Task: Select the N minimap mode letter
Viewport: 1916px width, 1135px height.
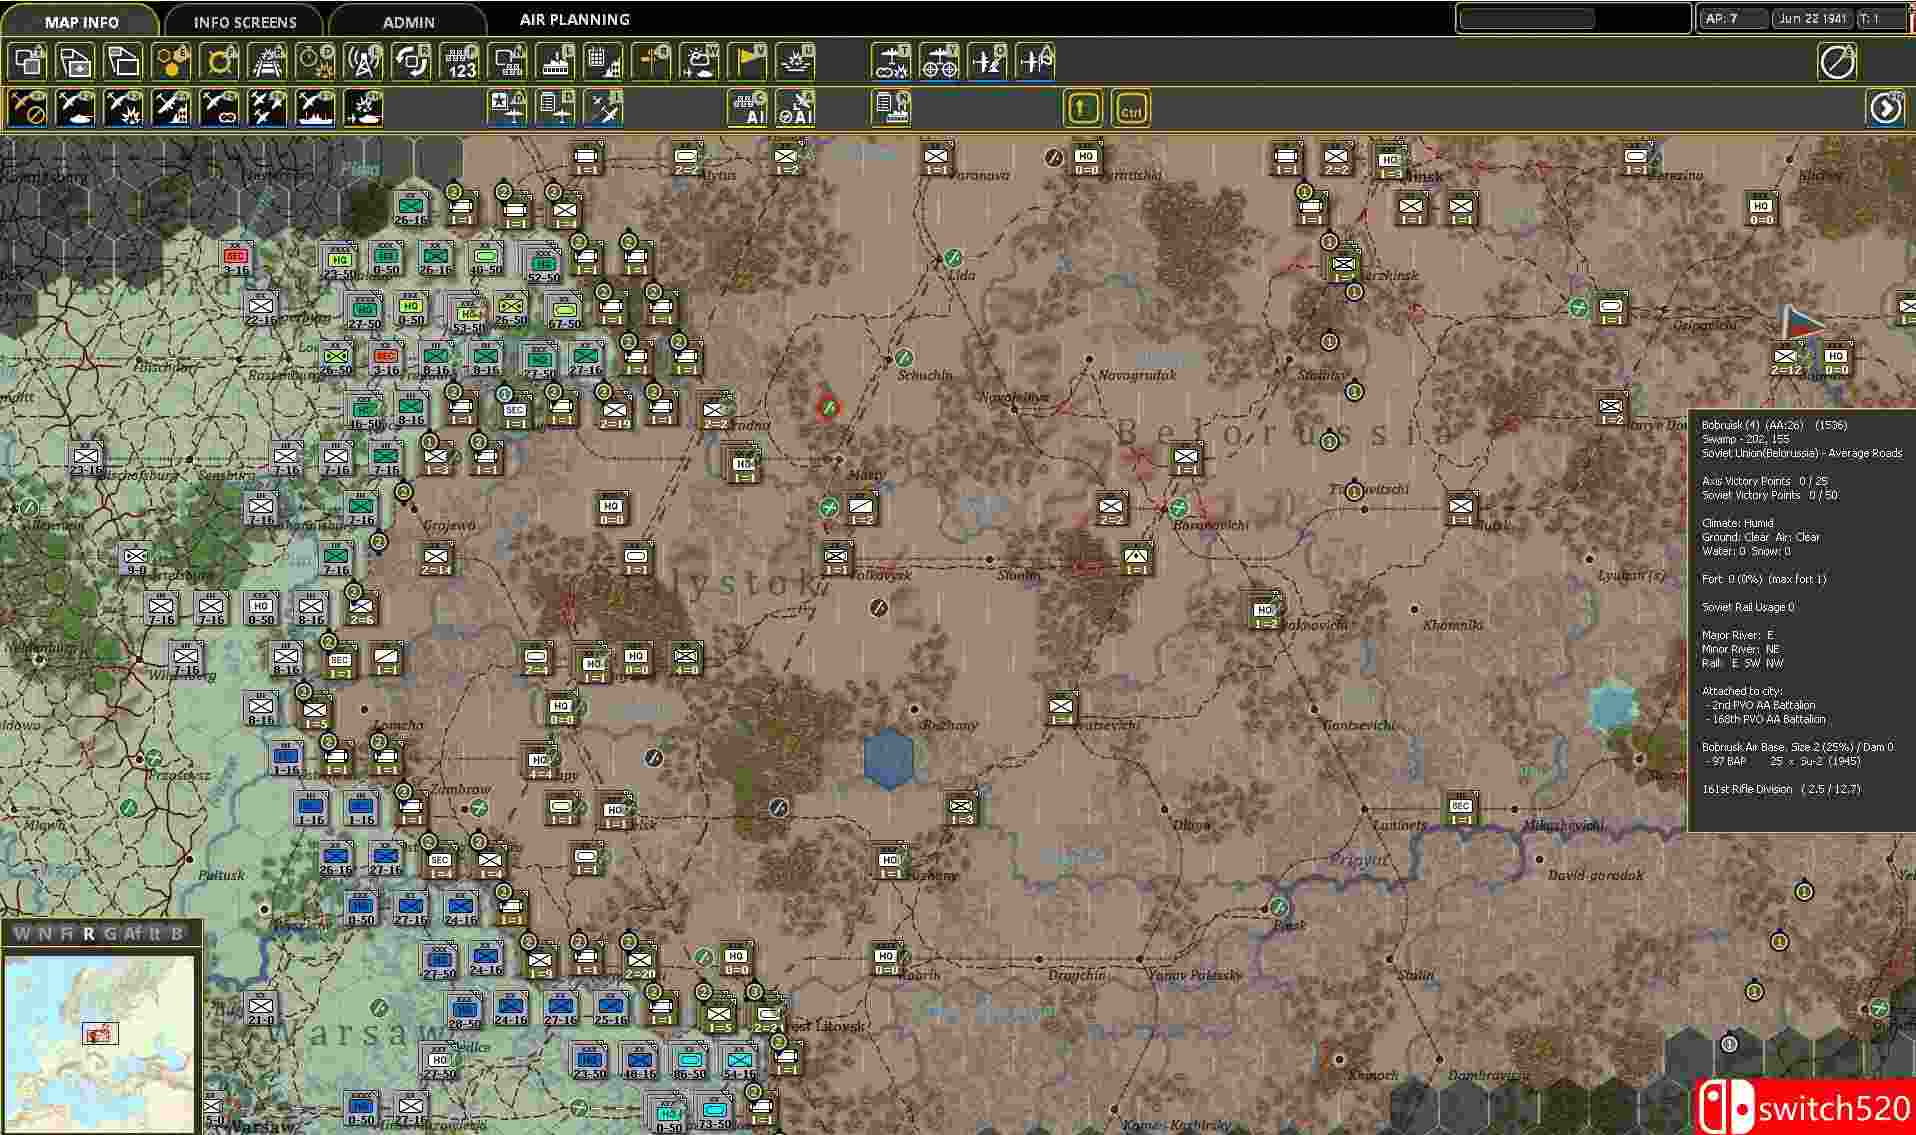Action: (x=44, y=934)
